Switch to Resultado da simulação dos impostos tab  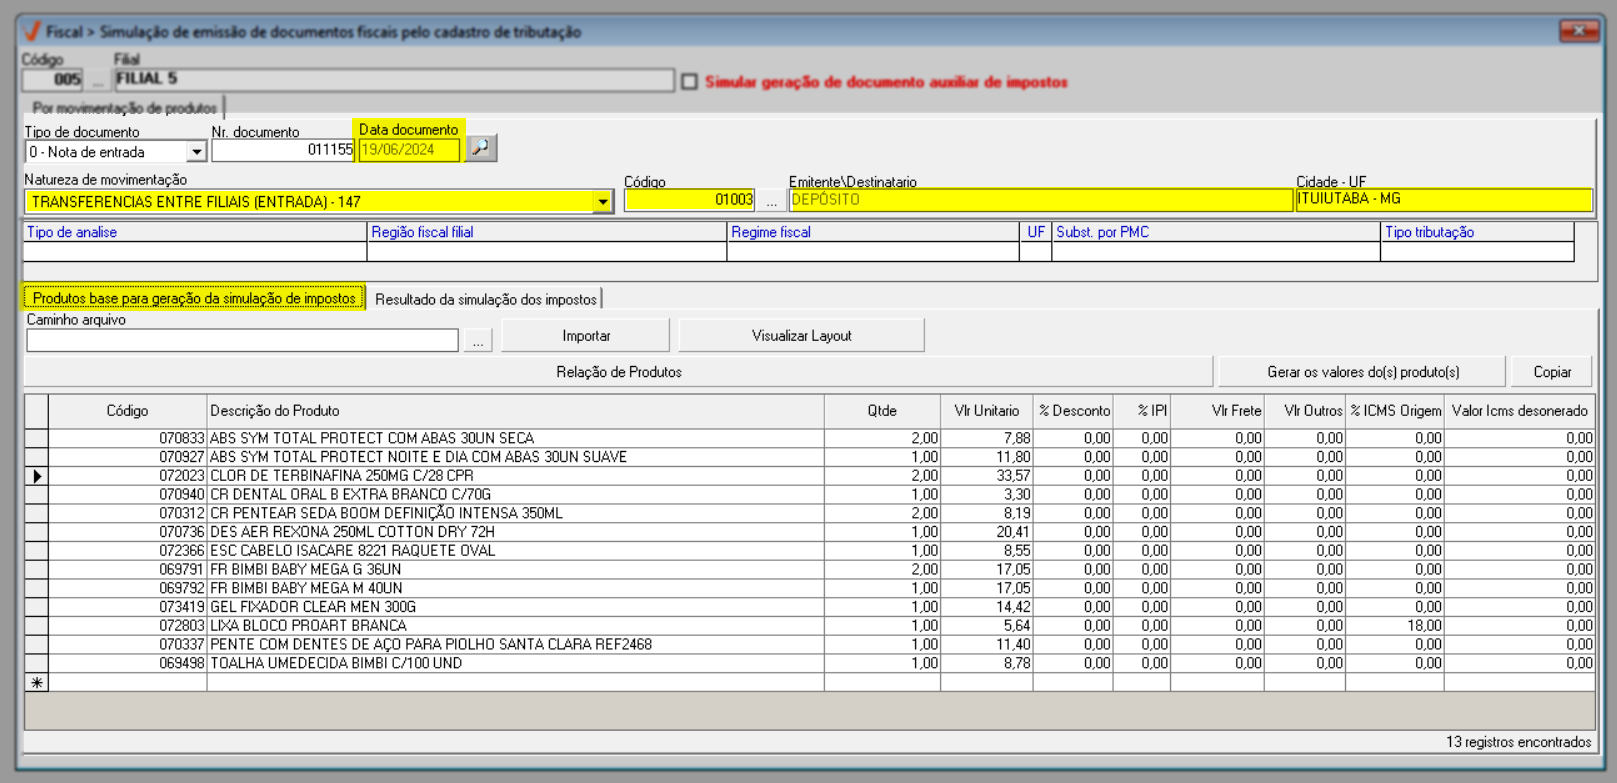pos(485,299)
